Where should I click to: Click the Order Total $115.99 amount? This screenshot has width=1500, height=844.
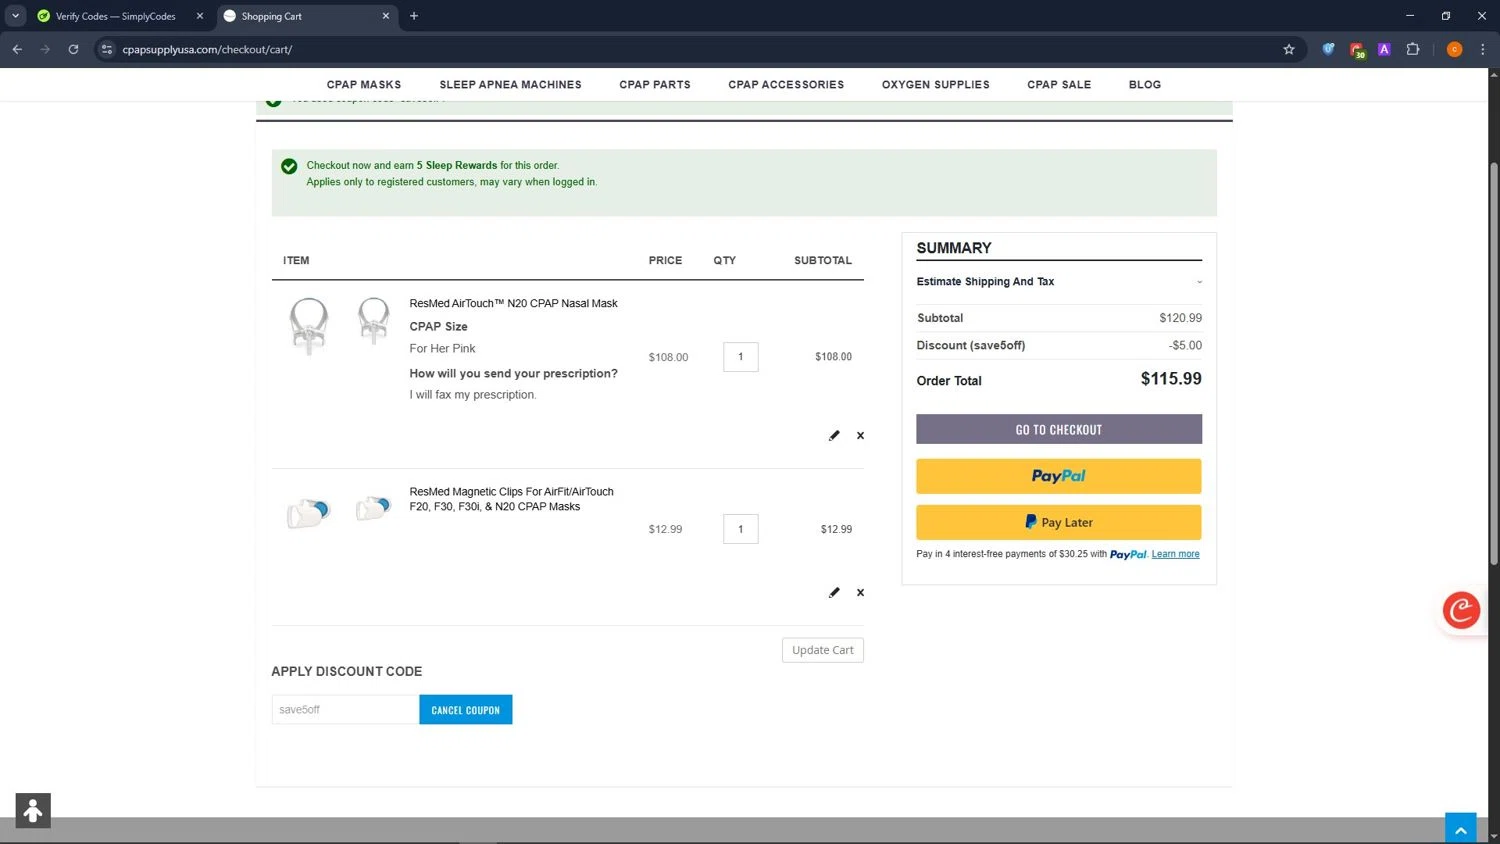[1171, 379]
